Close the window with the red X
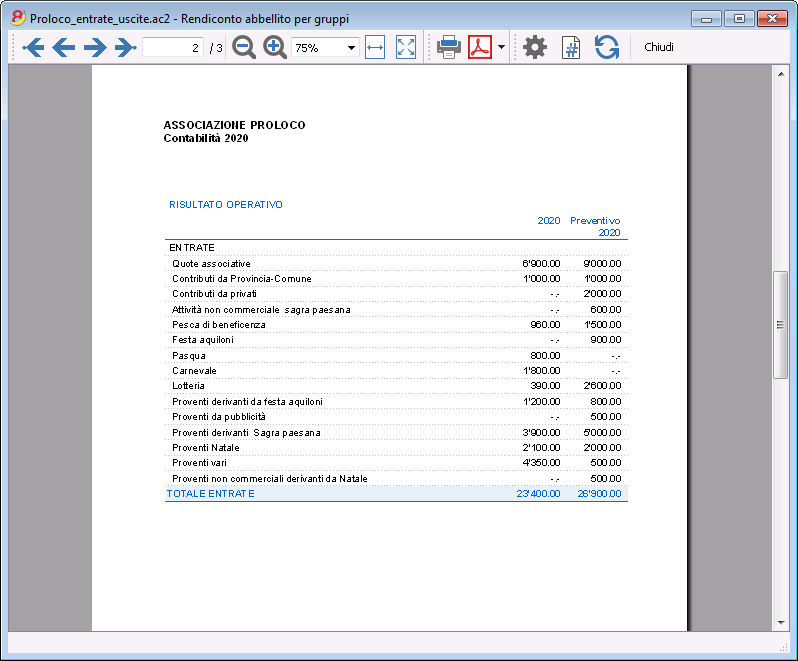 point(772,19)
